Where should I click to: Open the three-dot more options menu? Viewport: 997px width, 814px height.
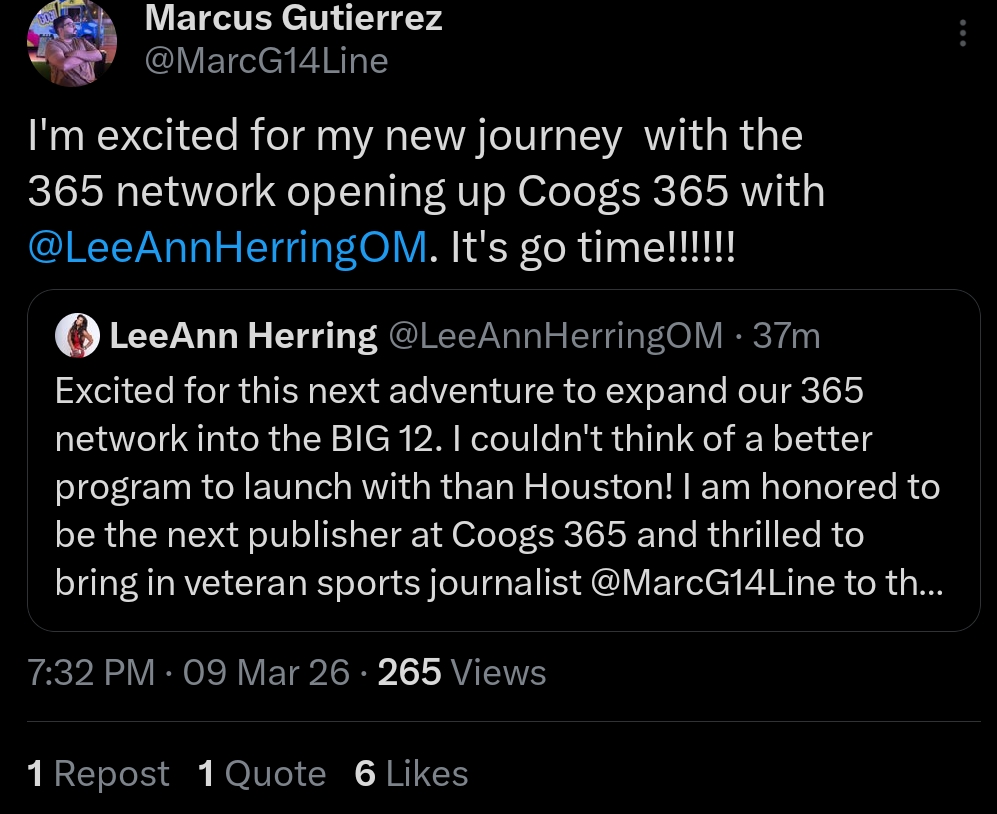pos(962,34)
